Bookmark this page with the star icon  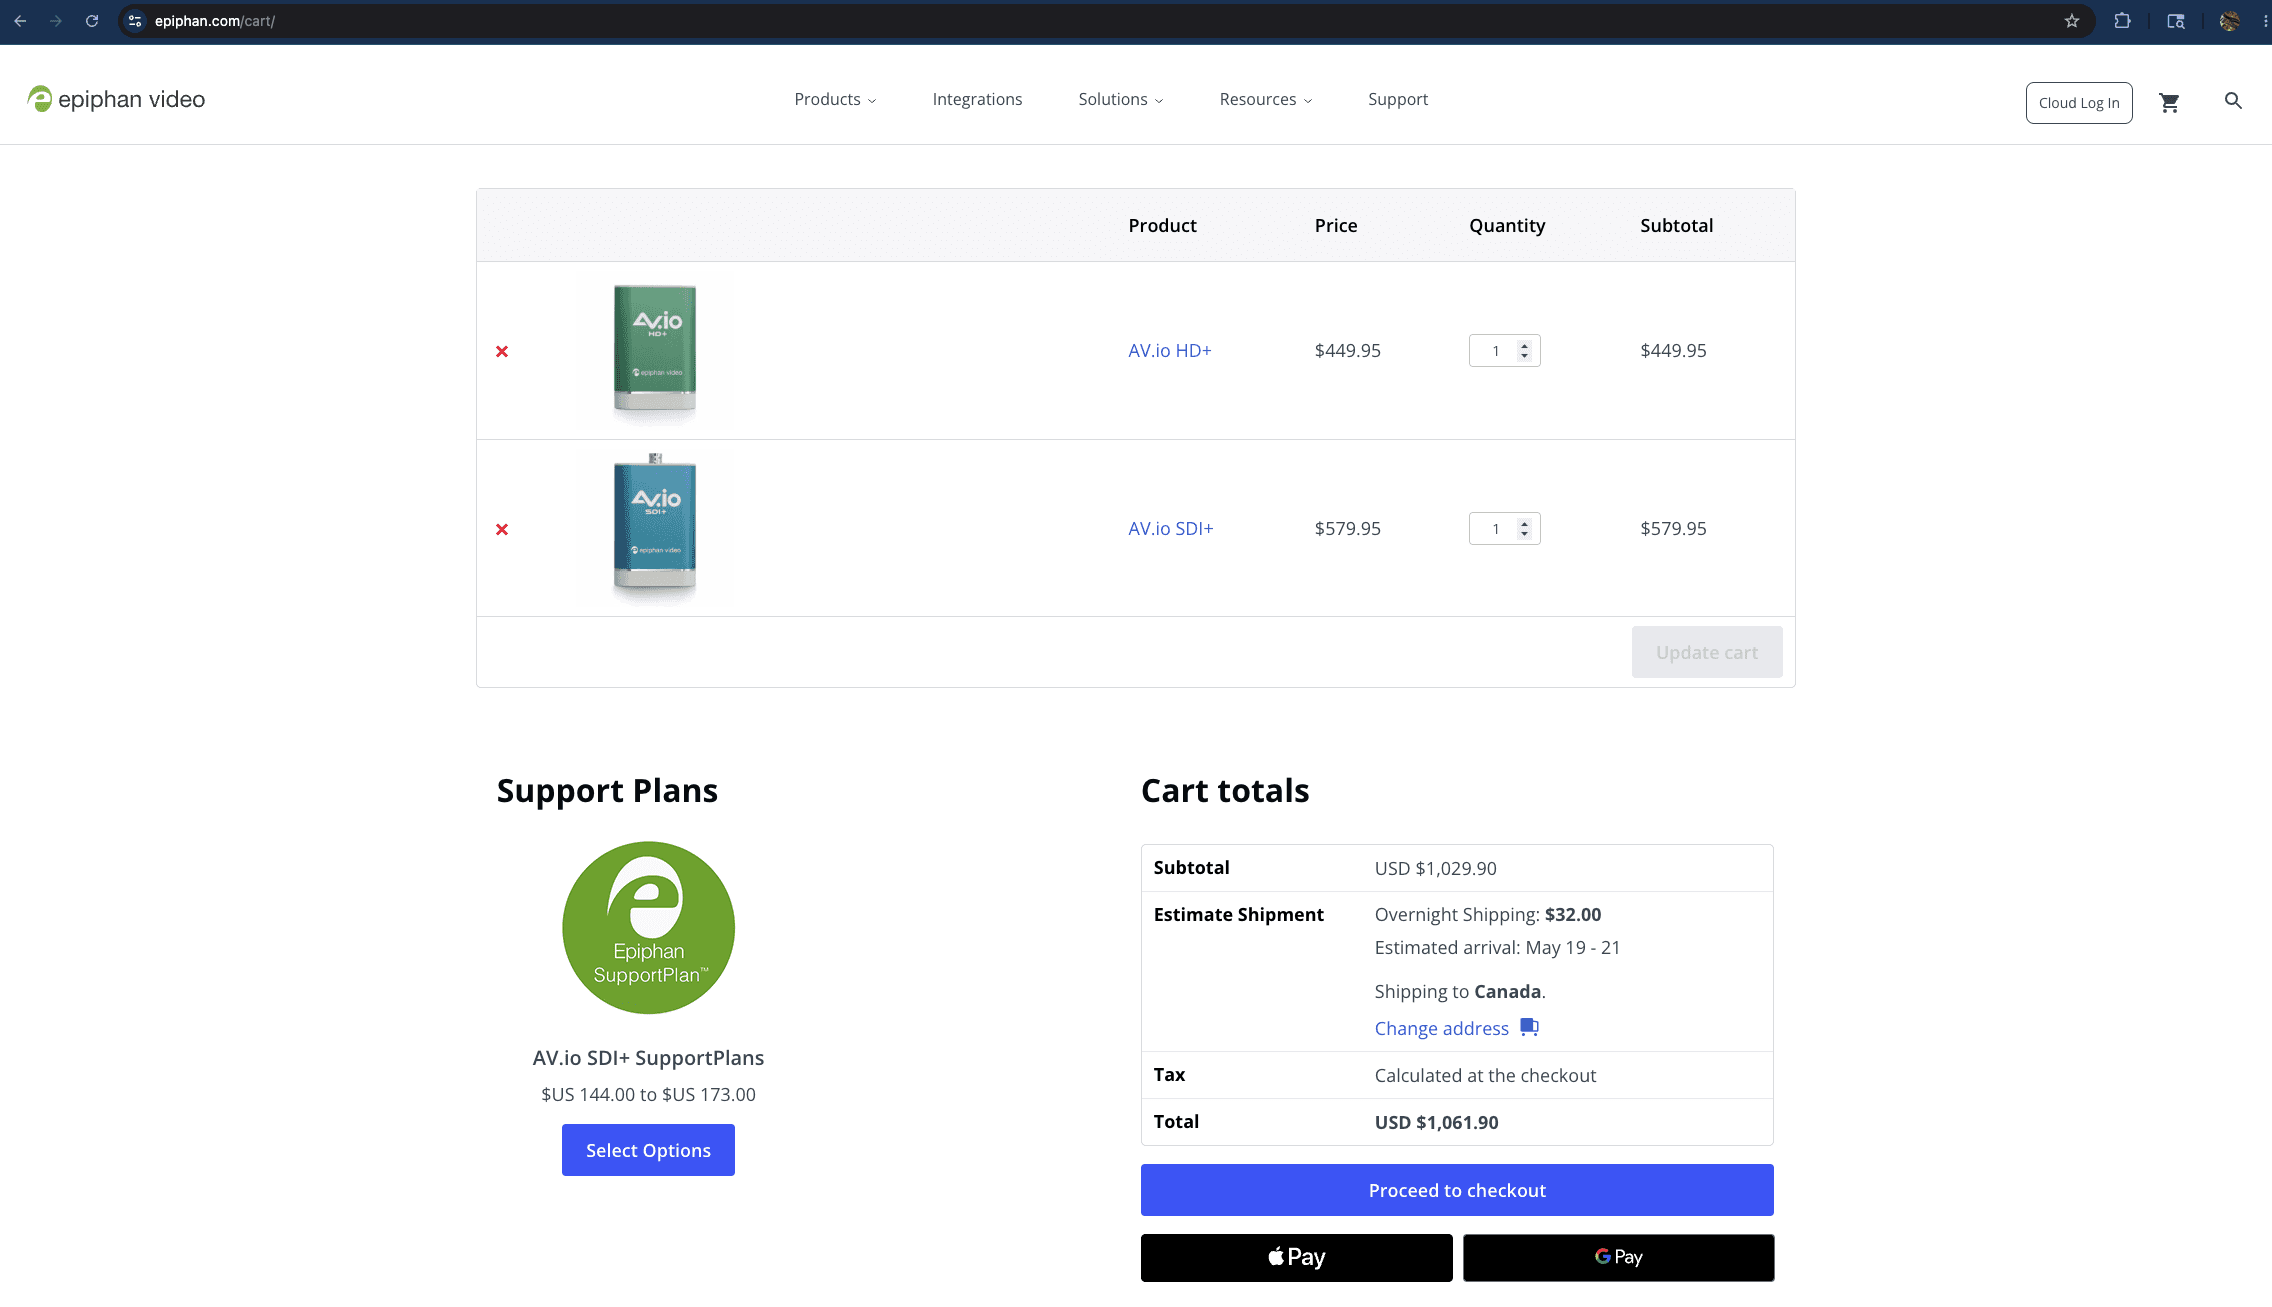point(2072,21)
